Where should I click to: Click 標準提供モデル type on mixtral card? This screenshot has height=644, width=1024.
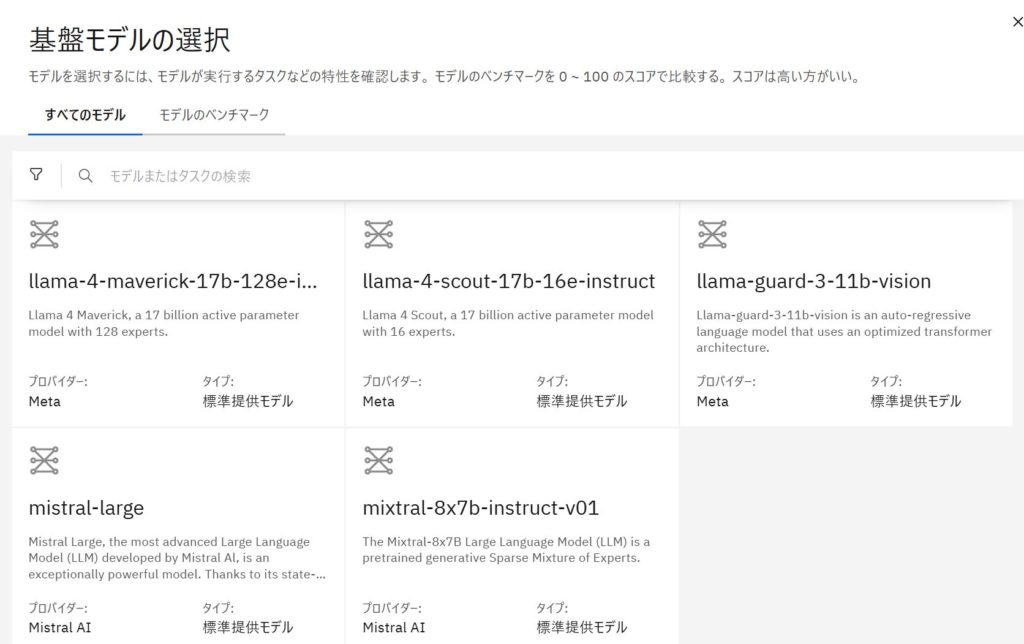[582, 628]
